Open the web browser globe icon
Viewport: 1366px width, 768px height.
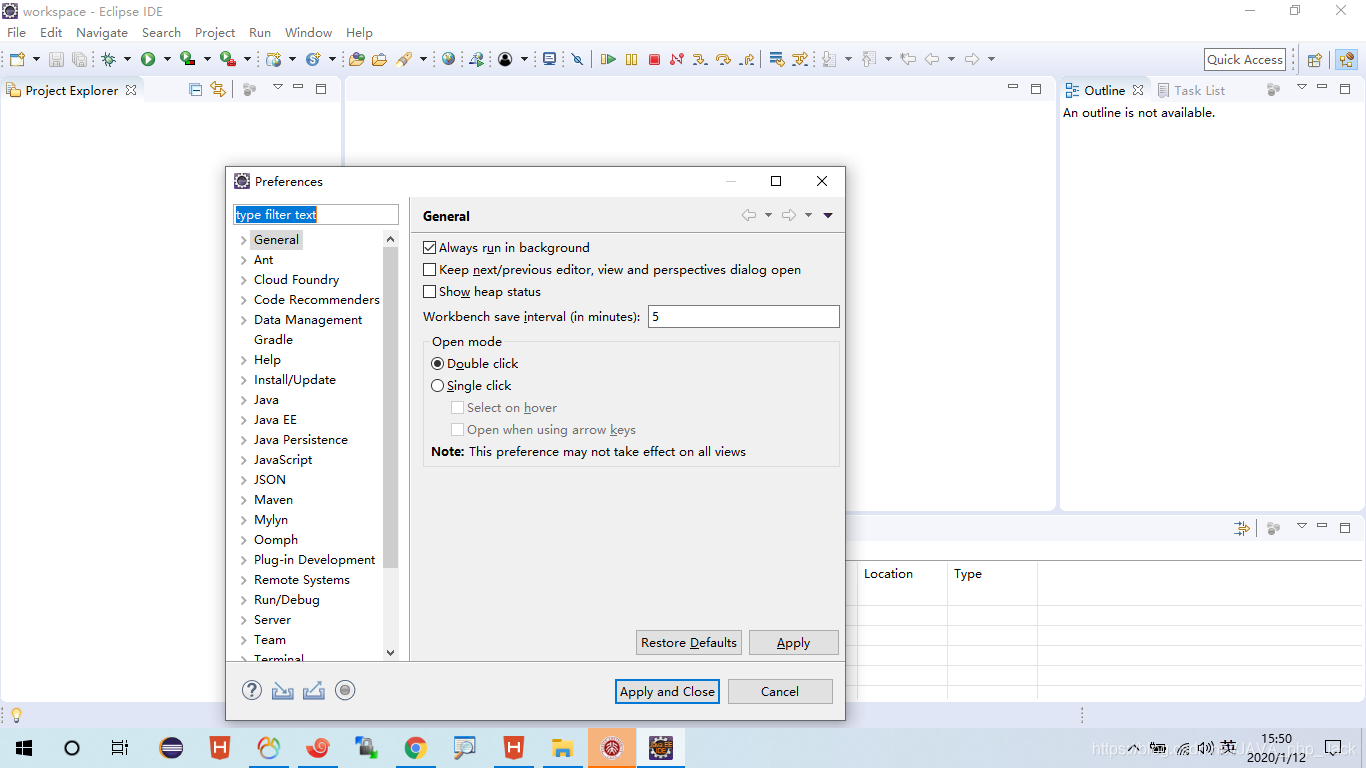coord(448,59)
